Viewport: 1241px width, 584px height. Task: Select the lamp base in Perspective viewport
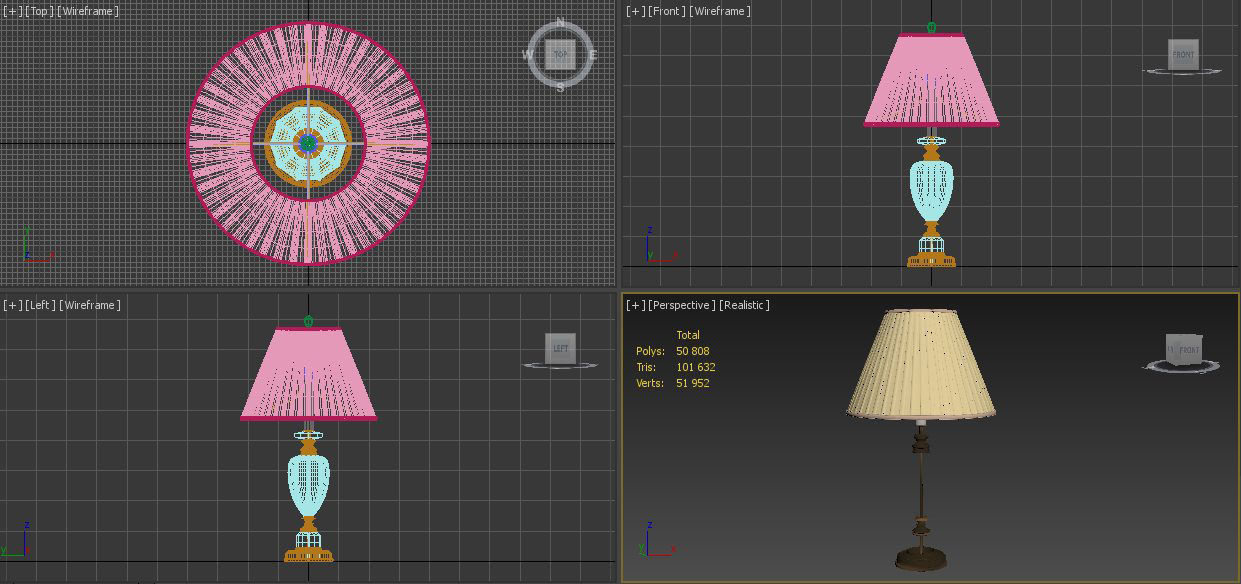pyautogui.click(x=921, y=558)
